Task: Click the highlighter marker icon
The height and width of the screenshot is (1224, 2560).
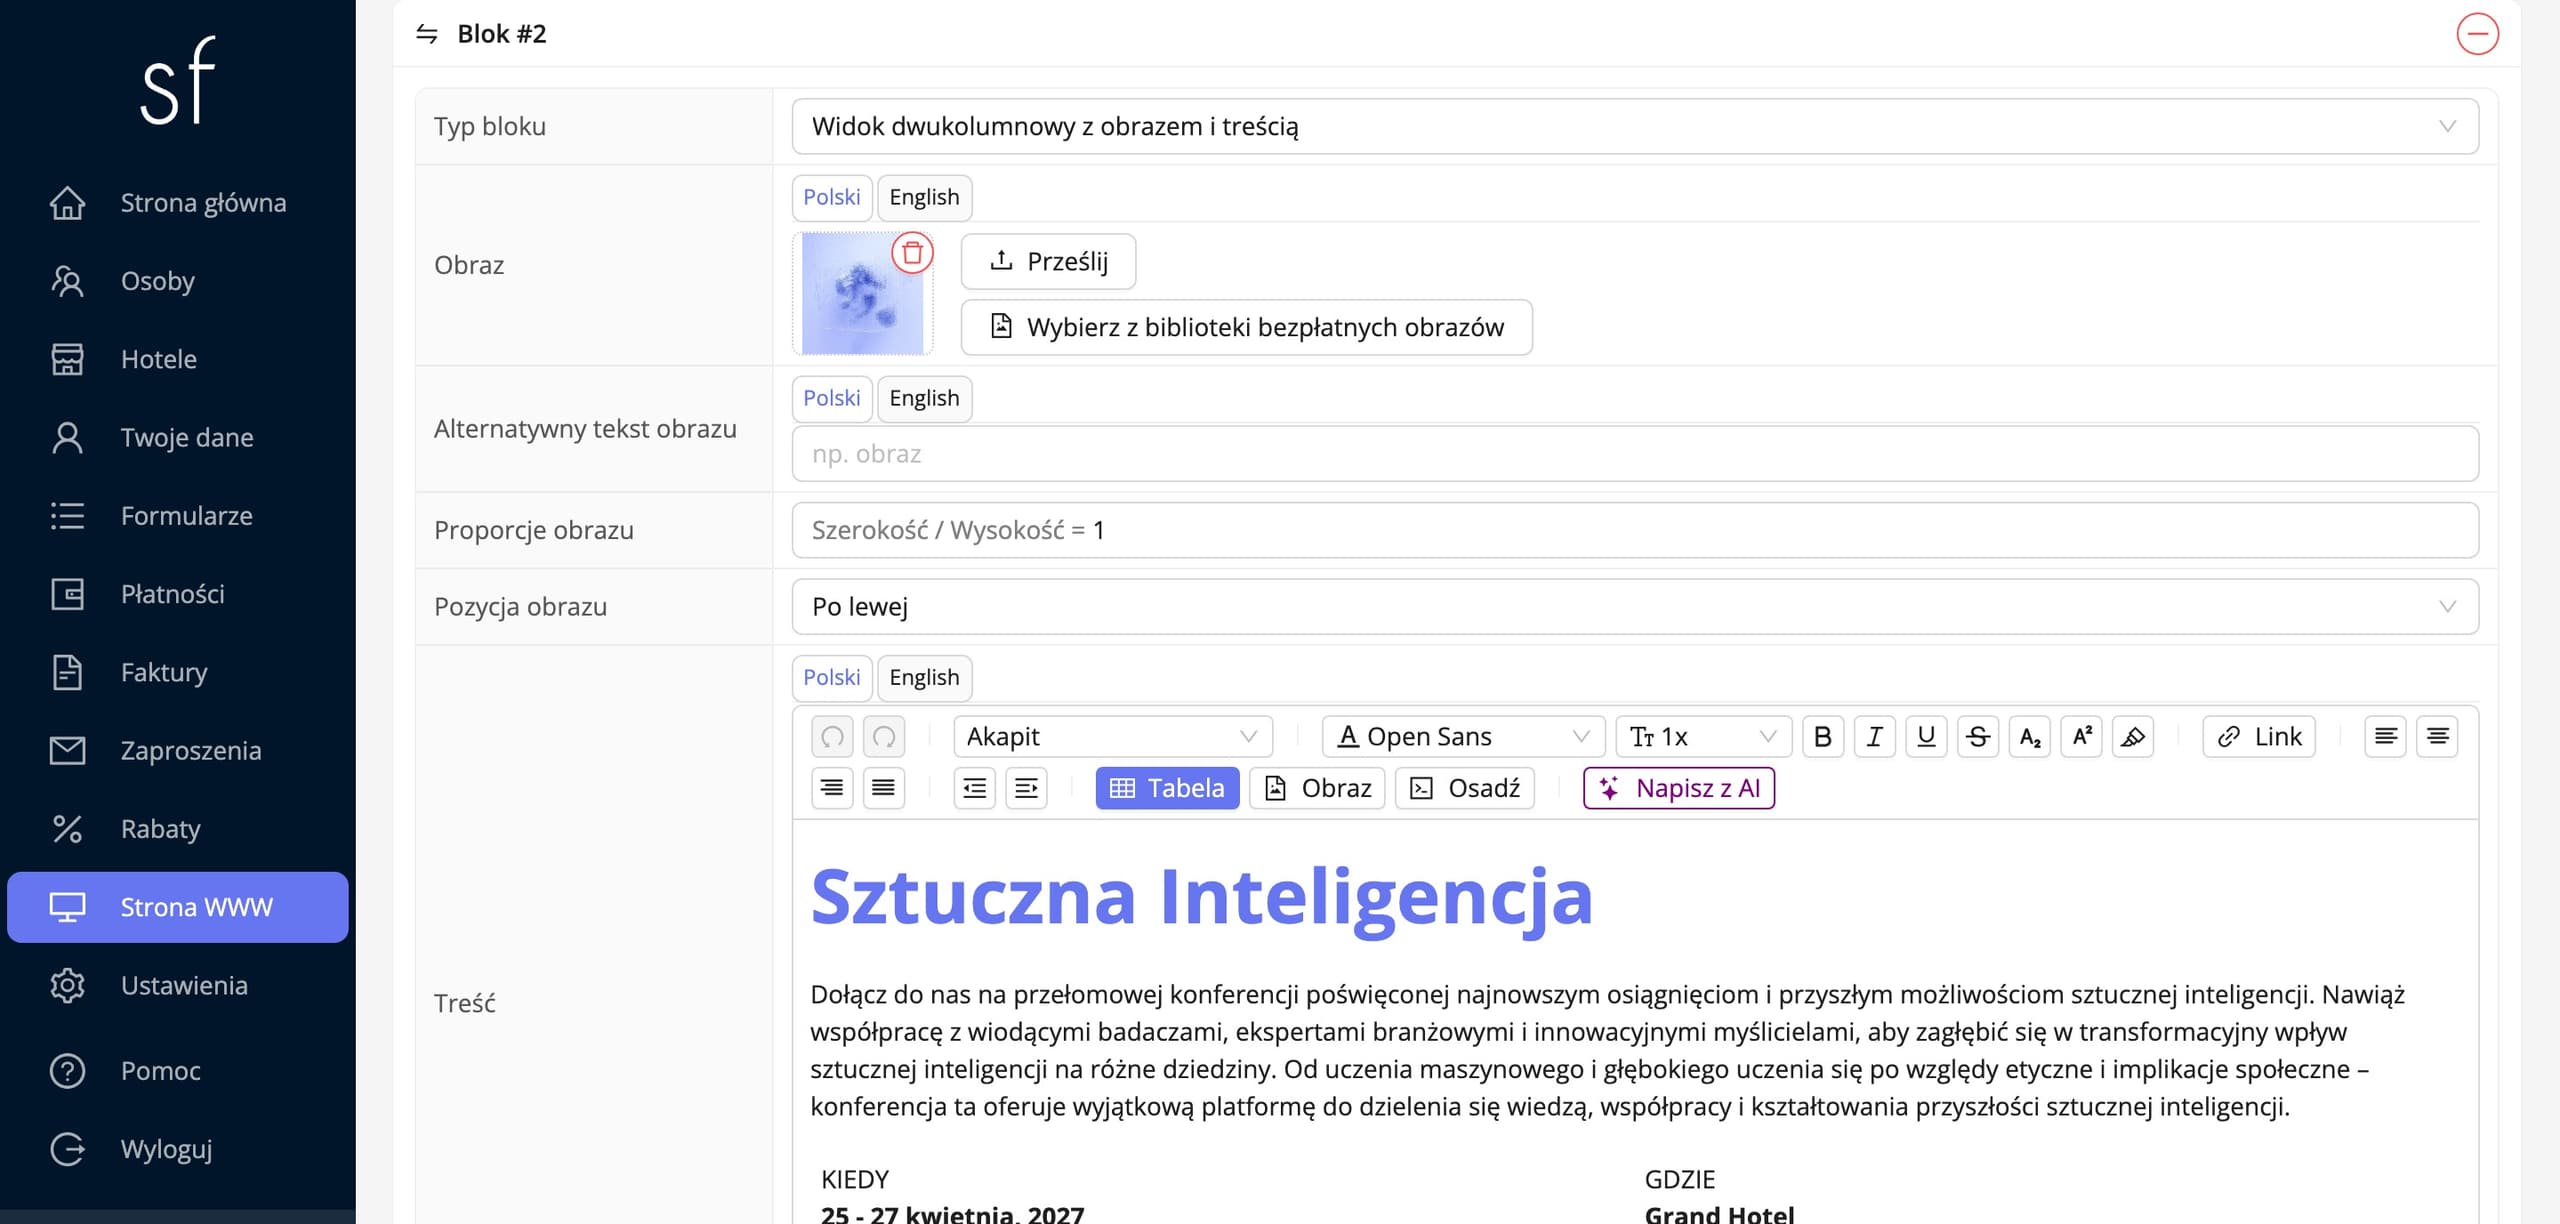Action: [2133, 737]
